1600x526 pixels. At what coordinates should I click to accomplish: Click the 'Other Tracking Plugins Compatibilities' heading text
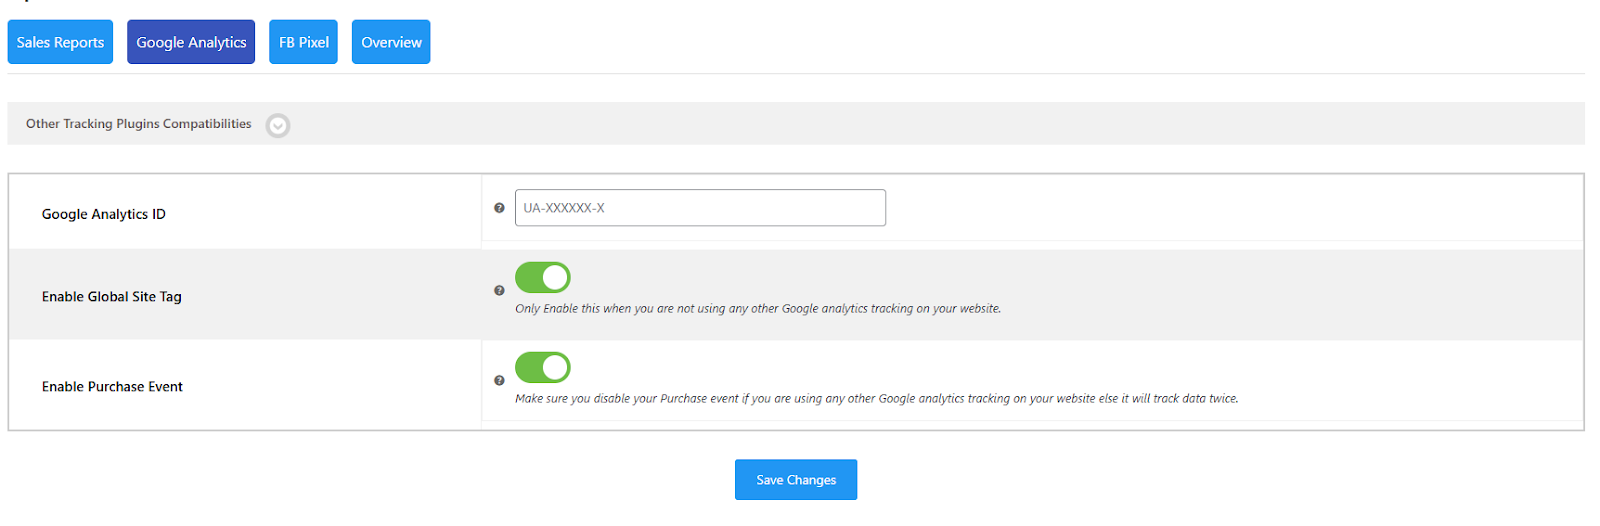pos(139,124)
